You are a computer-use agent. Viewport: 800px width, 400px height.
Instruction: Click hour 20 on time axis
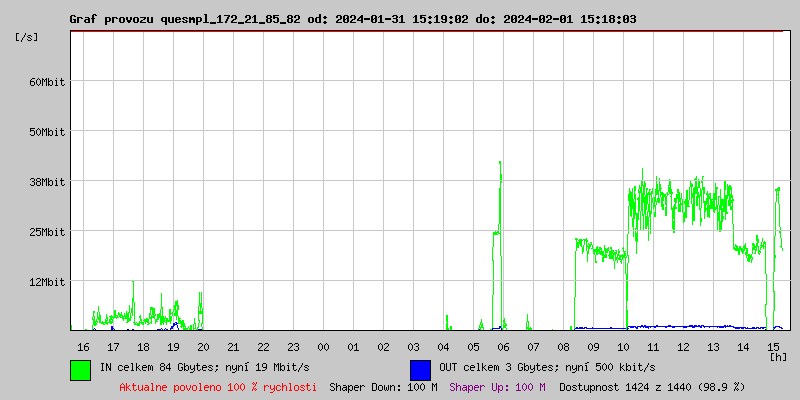pos(203,347)
